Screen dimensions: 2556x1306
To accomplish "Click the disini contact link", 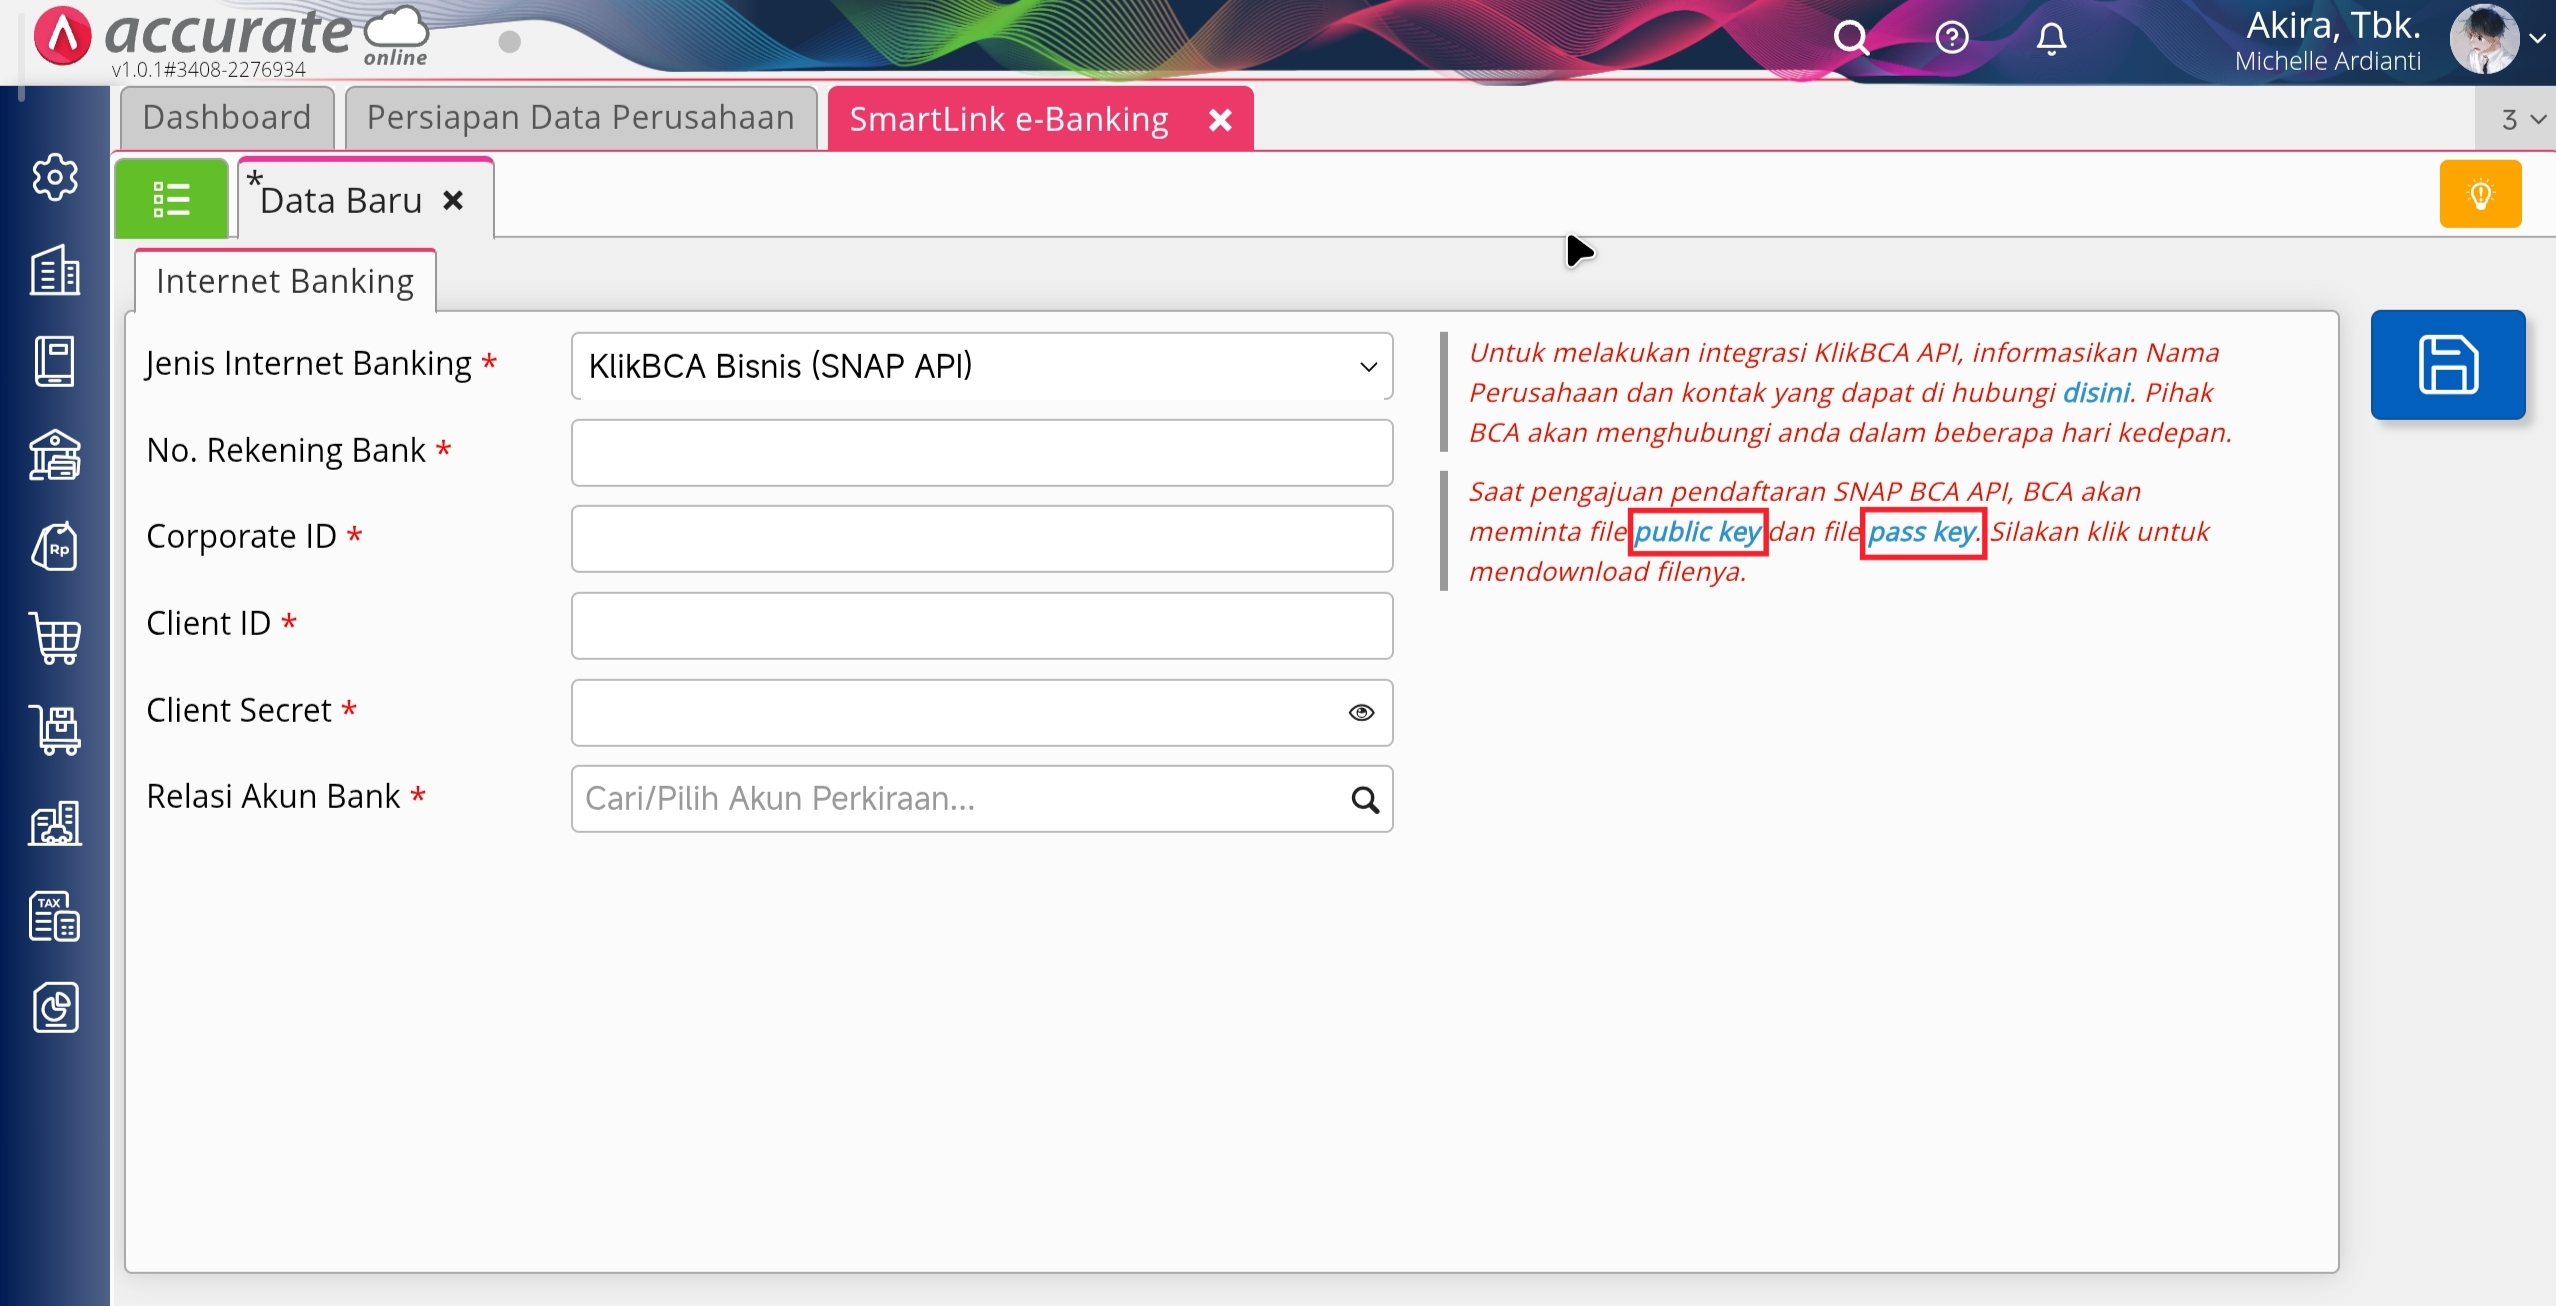I will click(2096, 392).
